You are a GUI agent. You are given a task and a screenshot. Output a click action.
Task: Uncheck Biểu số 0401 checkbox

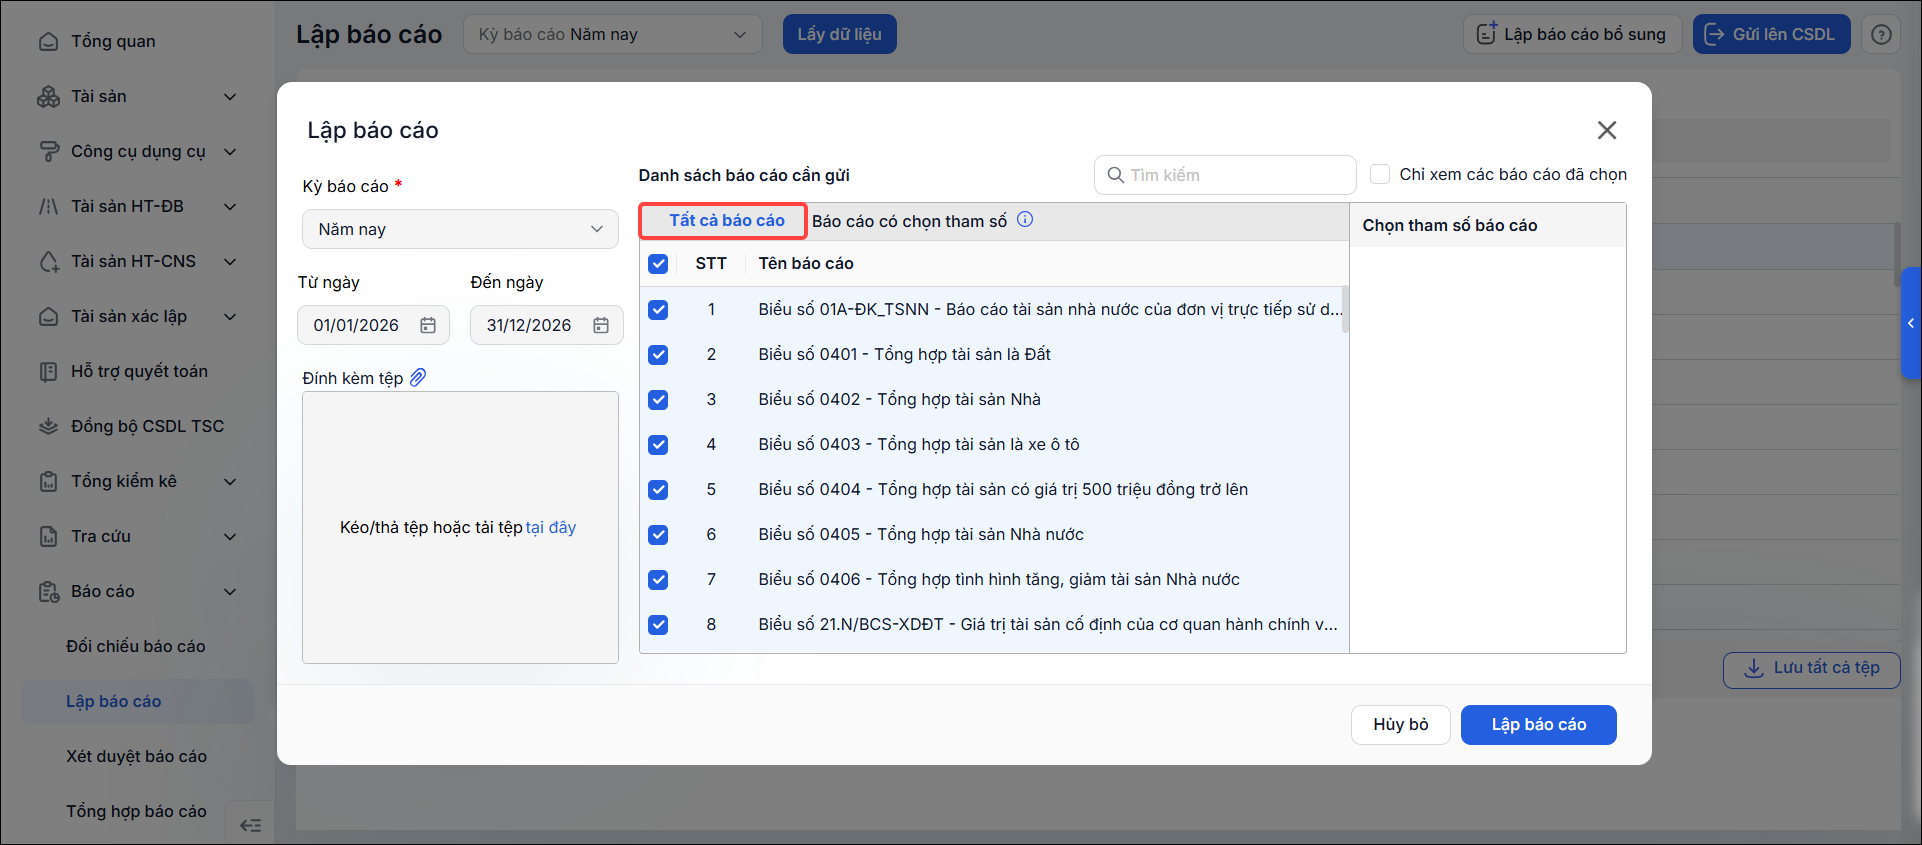click(658, 355)
